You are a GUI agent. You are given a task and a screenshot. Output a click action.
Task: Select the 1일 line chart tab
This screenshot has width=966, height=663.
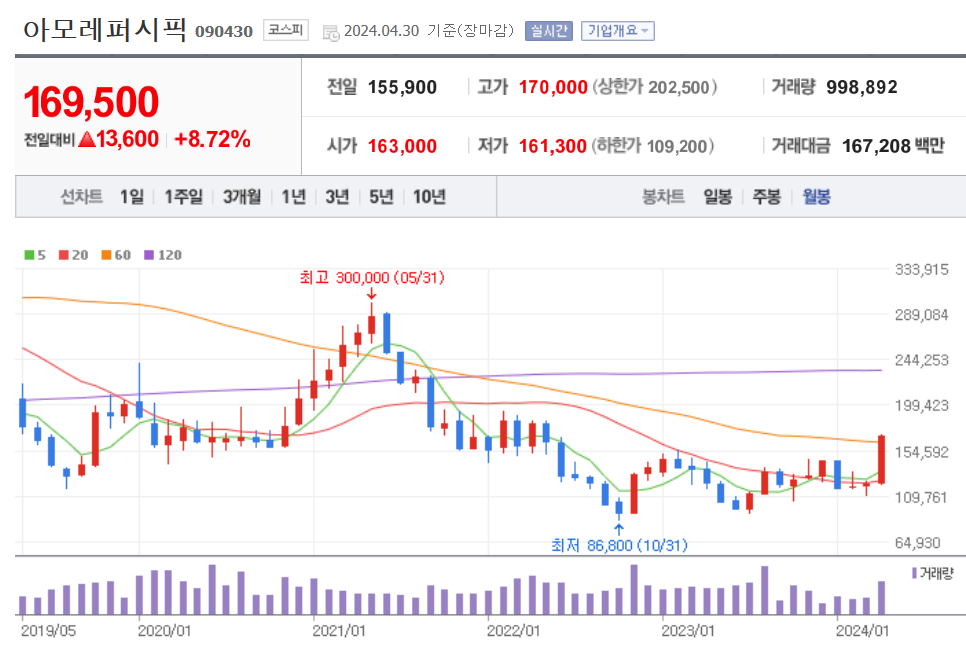[x=132, y=197]
